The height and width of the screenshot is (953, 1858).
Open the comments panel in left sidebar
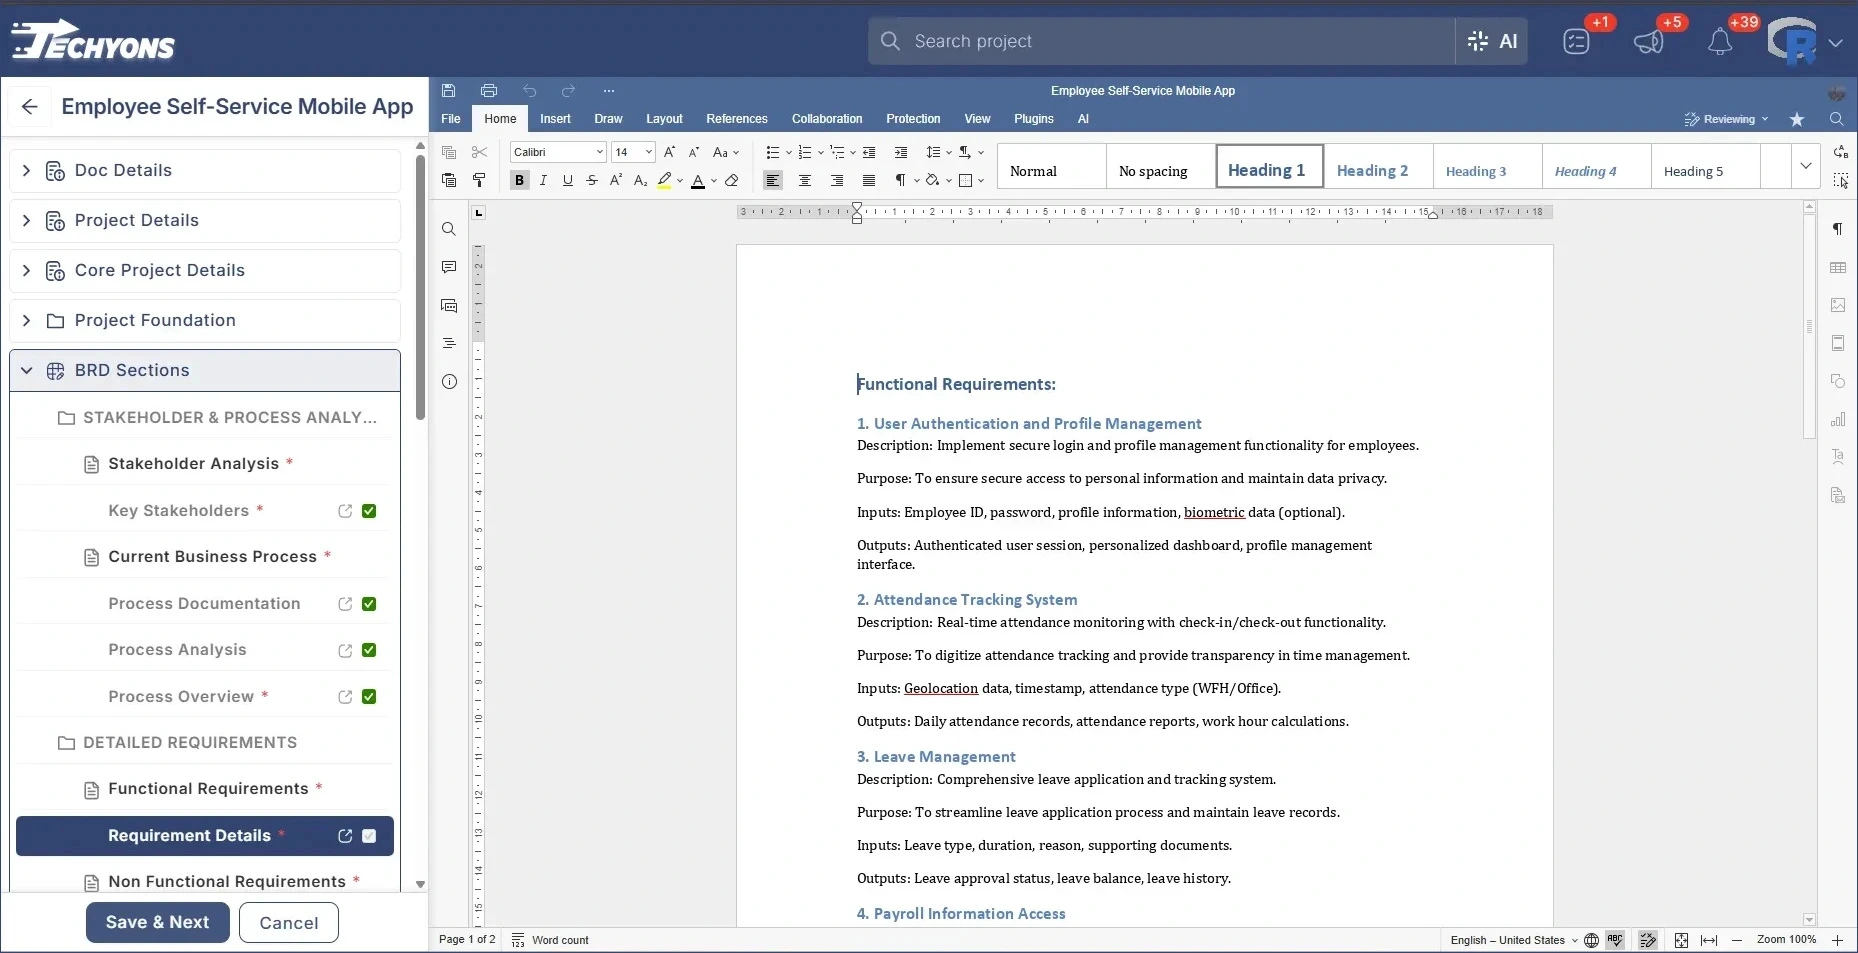(x=449, y=267)
